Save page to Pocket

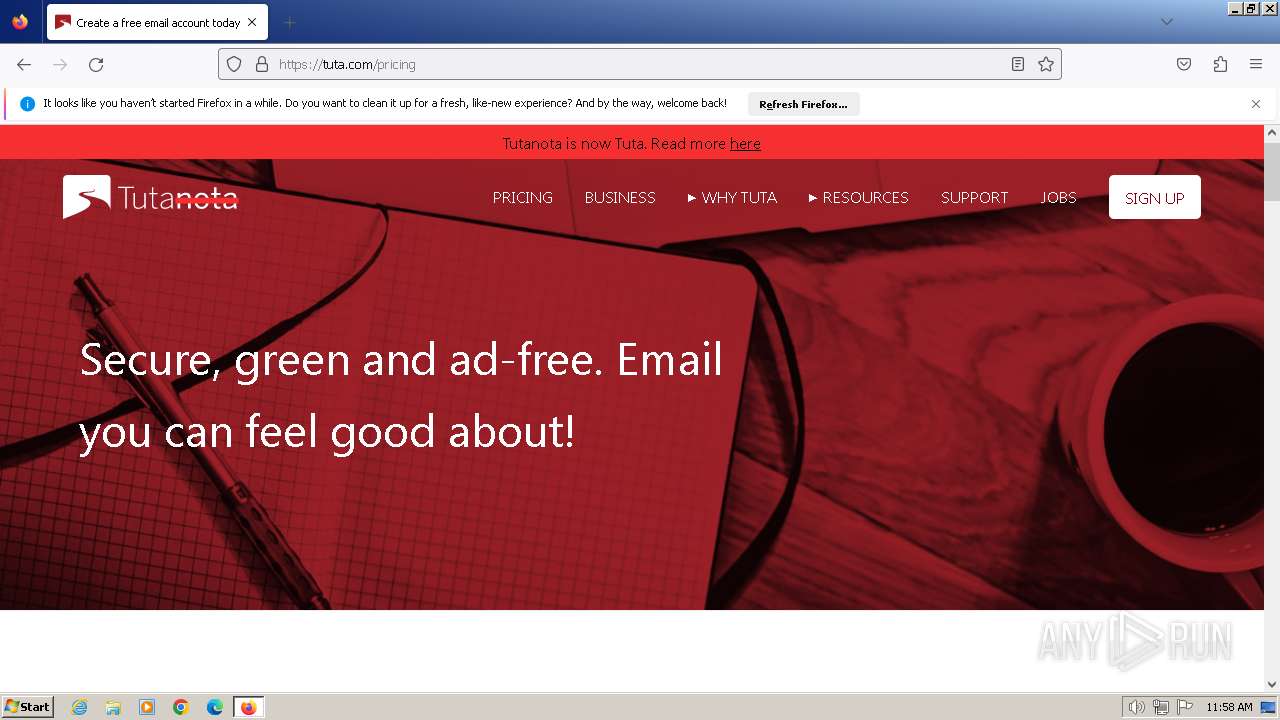[1184, 64]
